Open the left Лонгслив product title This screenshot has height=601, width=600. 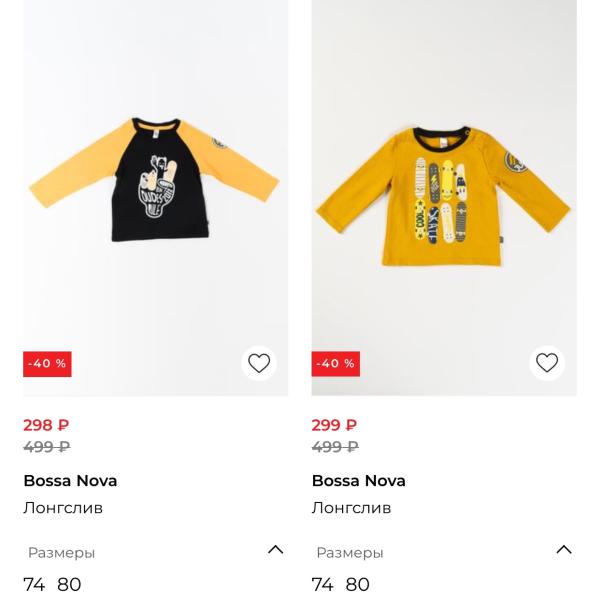[x=63, y=508]
